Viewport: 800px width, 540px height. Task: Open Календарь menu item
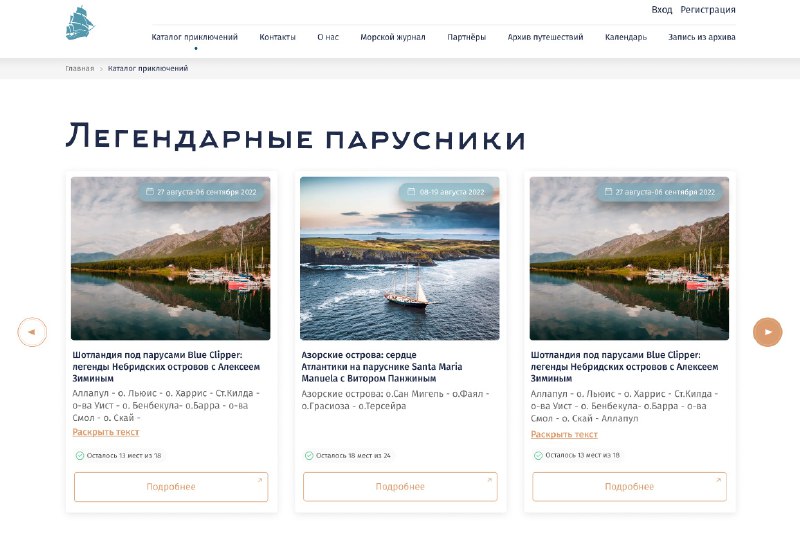pos(626,37)
